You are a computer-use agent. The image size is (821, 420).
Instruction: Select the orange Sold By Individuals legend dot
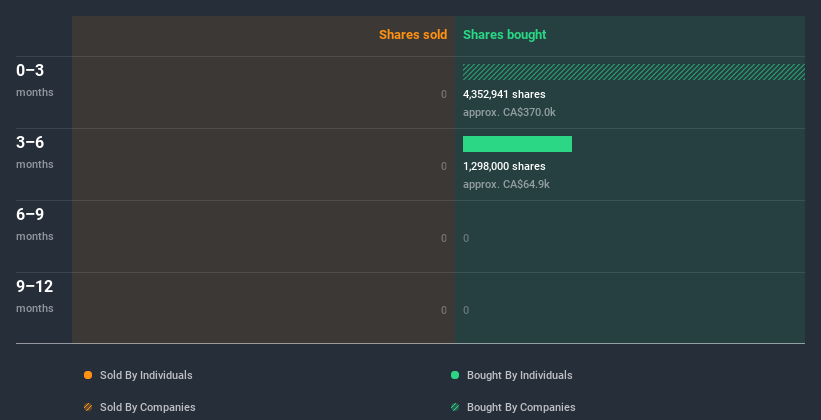(88, 375)
